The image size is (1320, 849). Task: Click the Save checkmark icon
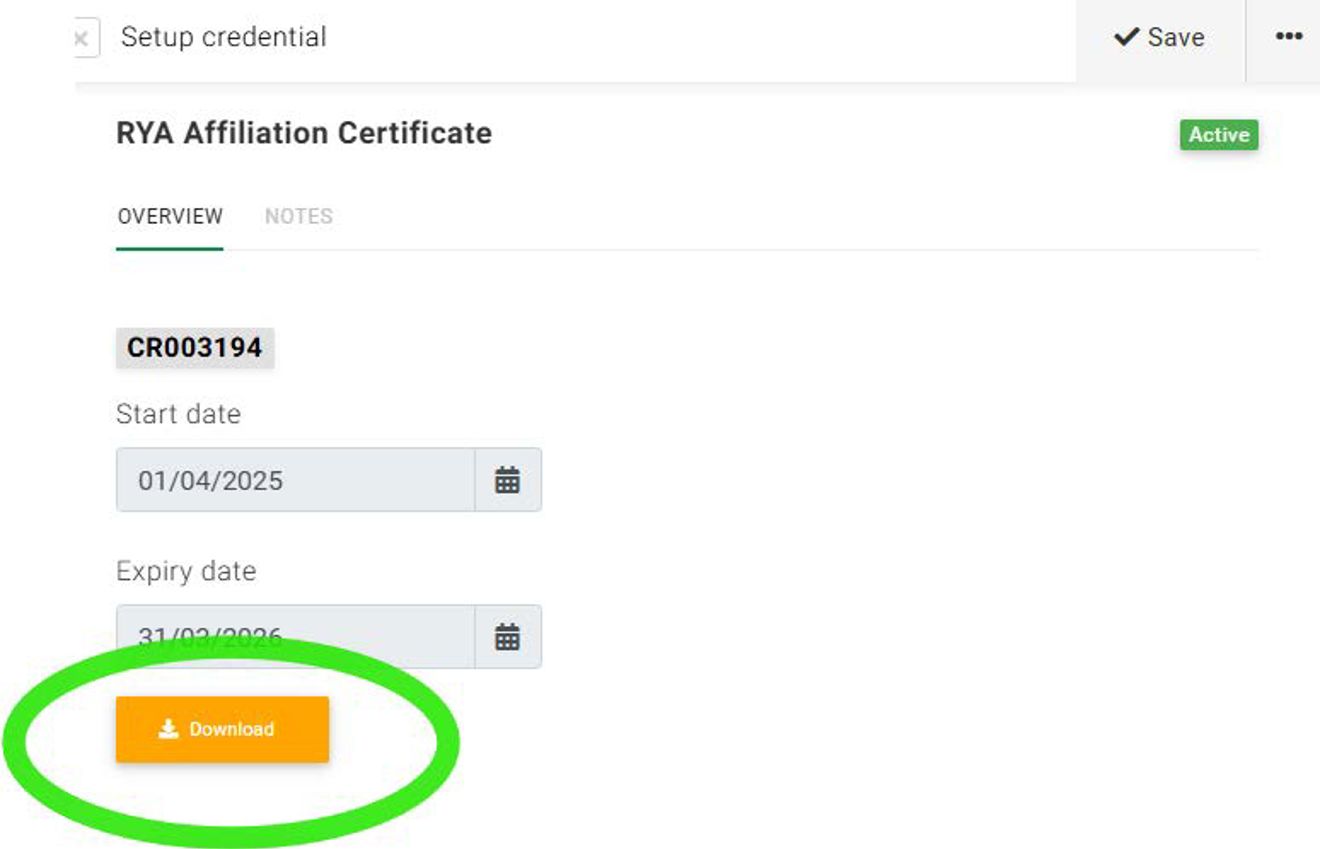[1126, 37]
